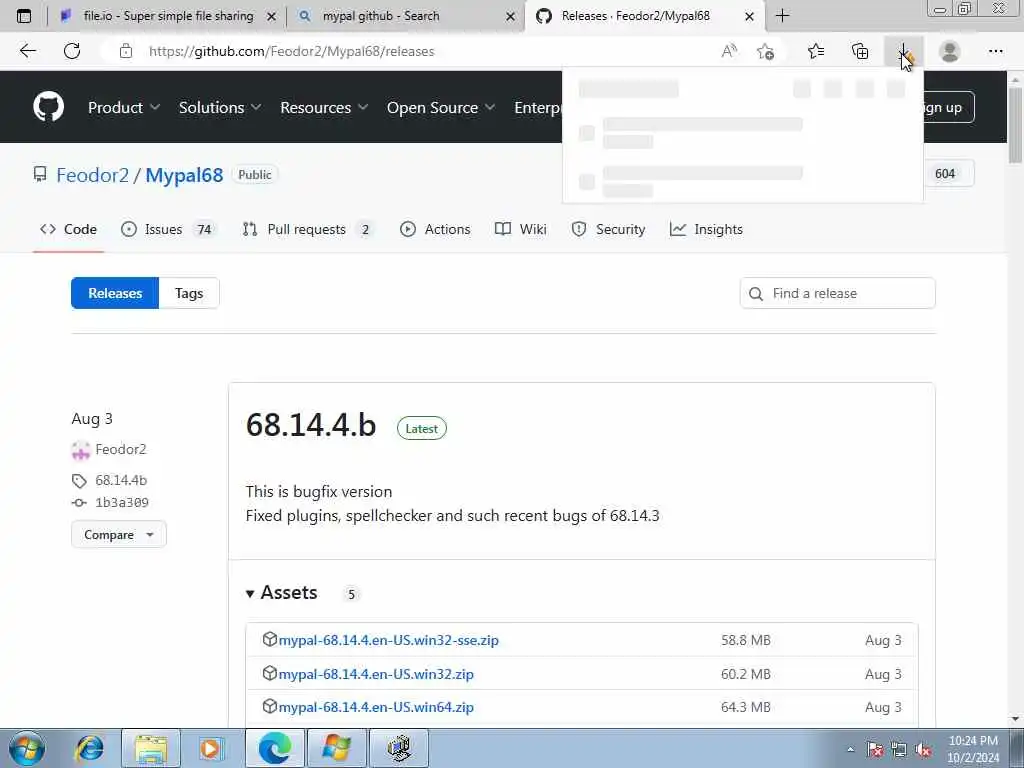Click the Microsoft Edge taskbar icon
Image resolution: width=1024 pixels, height=768 pixels.
(274, 748)
